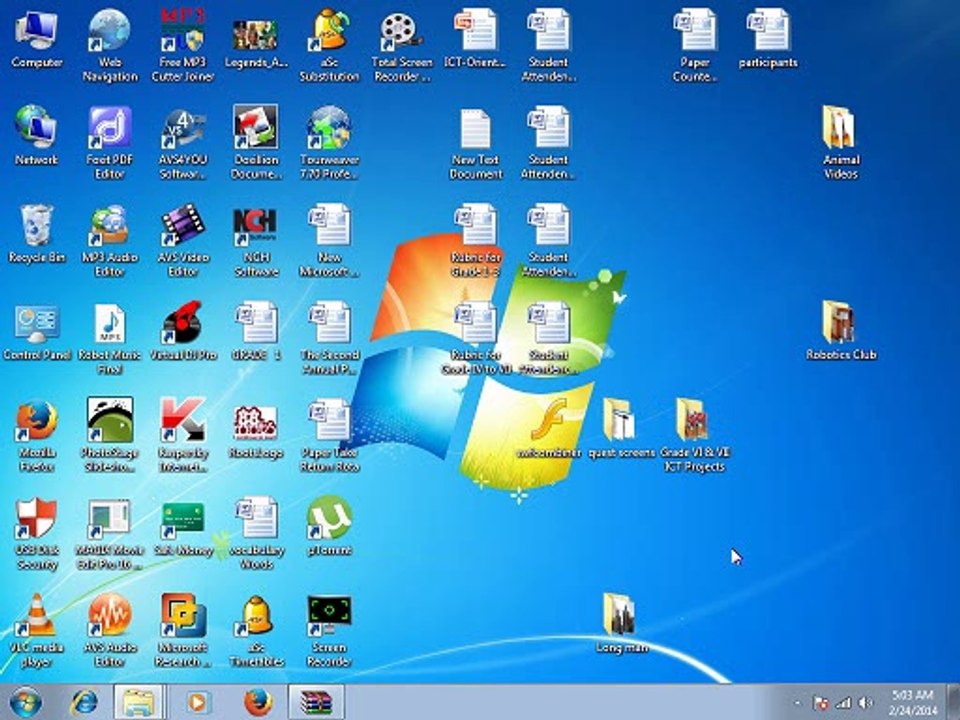
Task: Open the volume speaker tray icon
Action: 865,703
